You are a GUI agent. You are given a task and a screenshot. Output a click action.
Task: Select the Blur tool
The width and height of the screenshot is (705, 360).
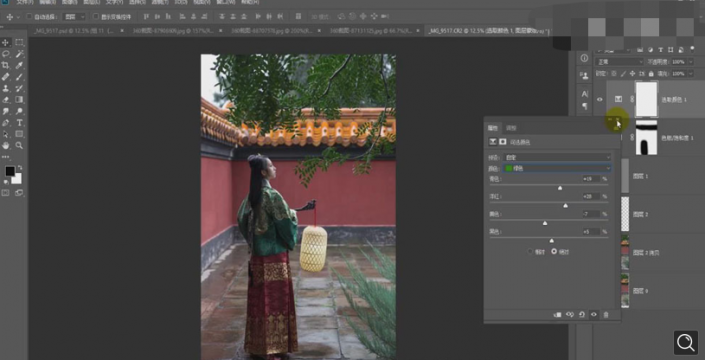(6, 111)
